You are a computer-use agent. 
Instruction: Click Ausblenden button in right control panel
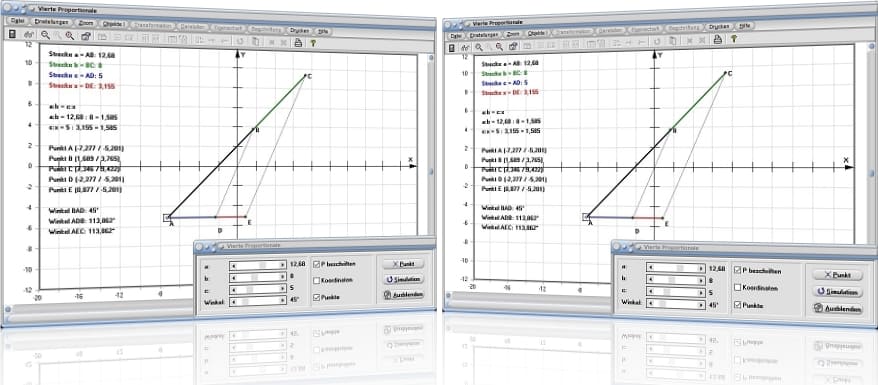pyautogui.click(x=837, y=309)
